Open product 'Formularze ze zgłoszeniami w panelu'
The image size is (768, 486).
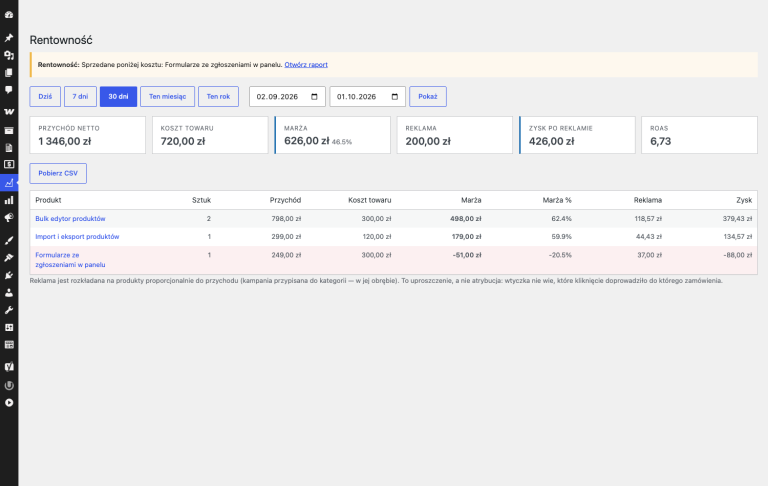[x=70, y=260]
